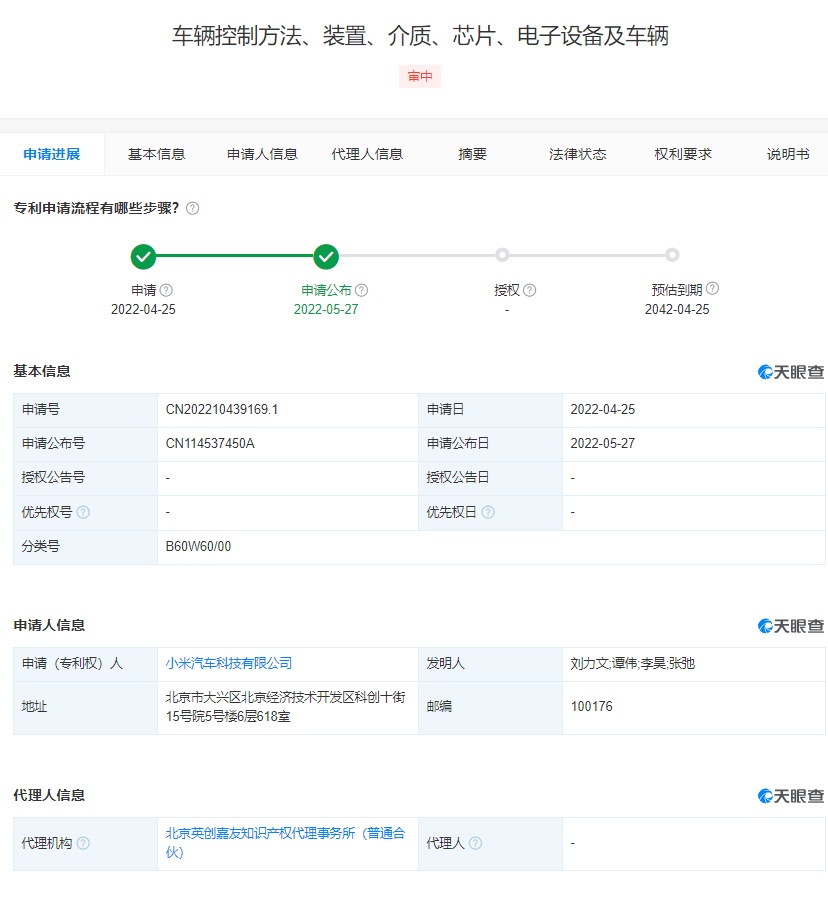Click the 专利申请流程有哪些步骤 question text
This screenshot has height=903, width=828.
(96, 208)
